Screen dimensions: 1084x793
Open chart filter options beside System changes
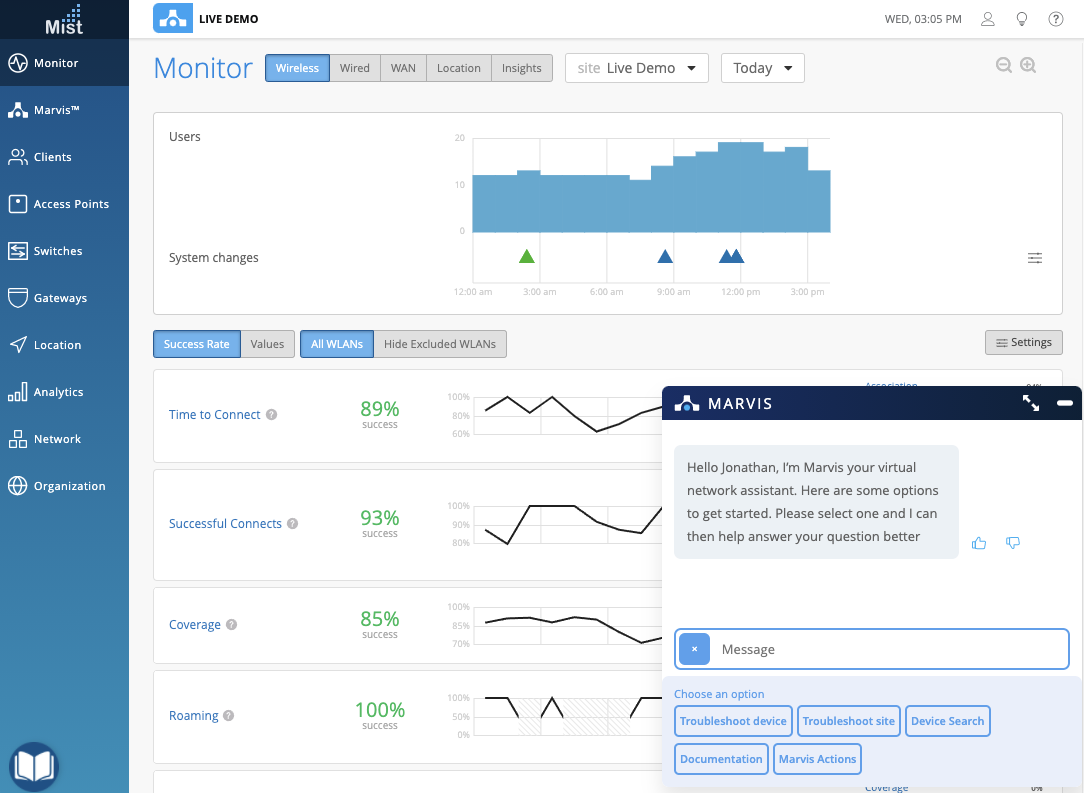1034,258
